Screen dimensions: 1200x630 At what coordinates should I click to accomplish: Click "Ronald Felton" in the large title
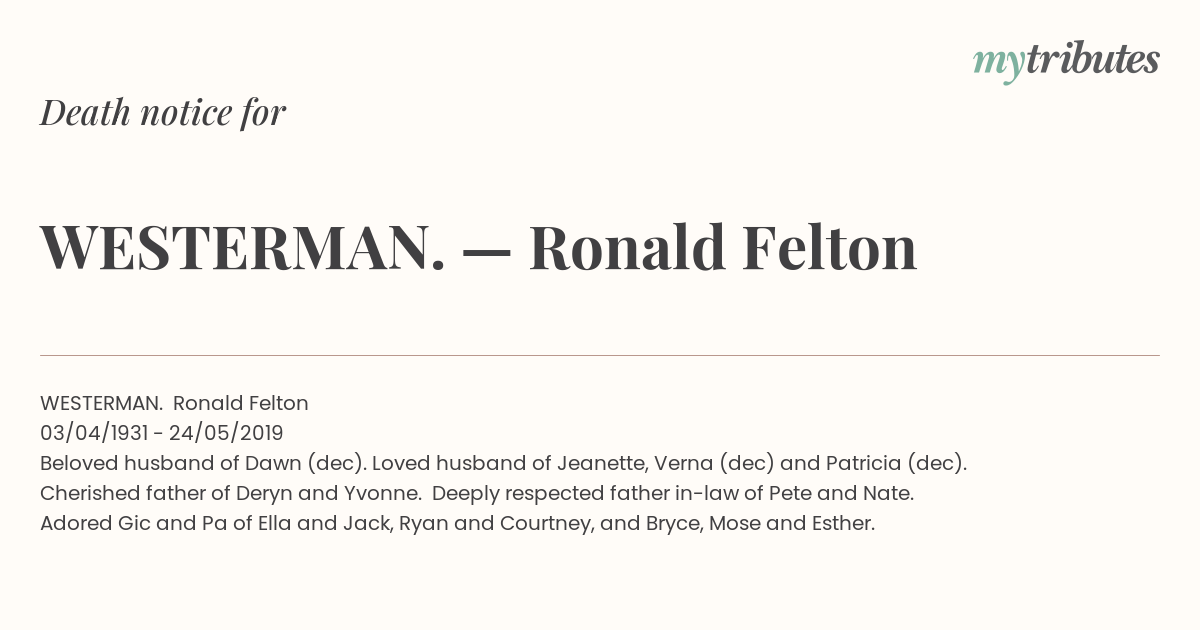coord(722,247)
